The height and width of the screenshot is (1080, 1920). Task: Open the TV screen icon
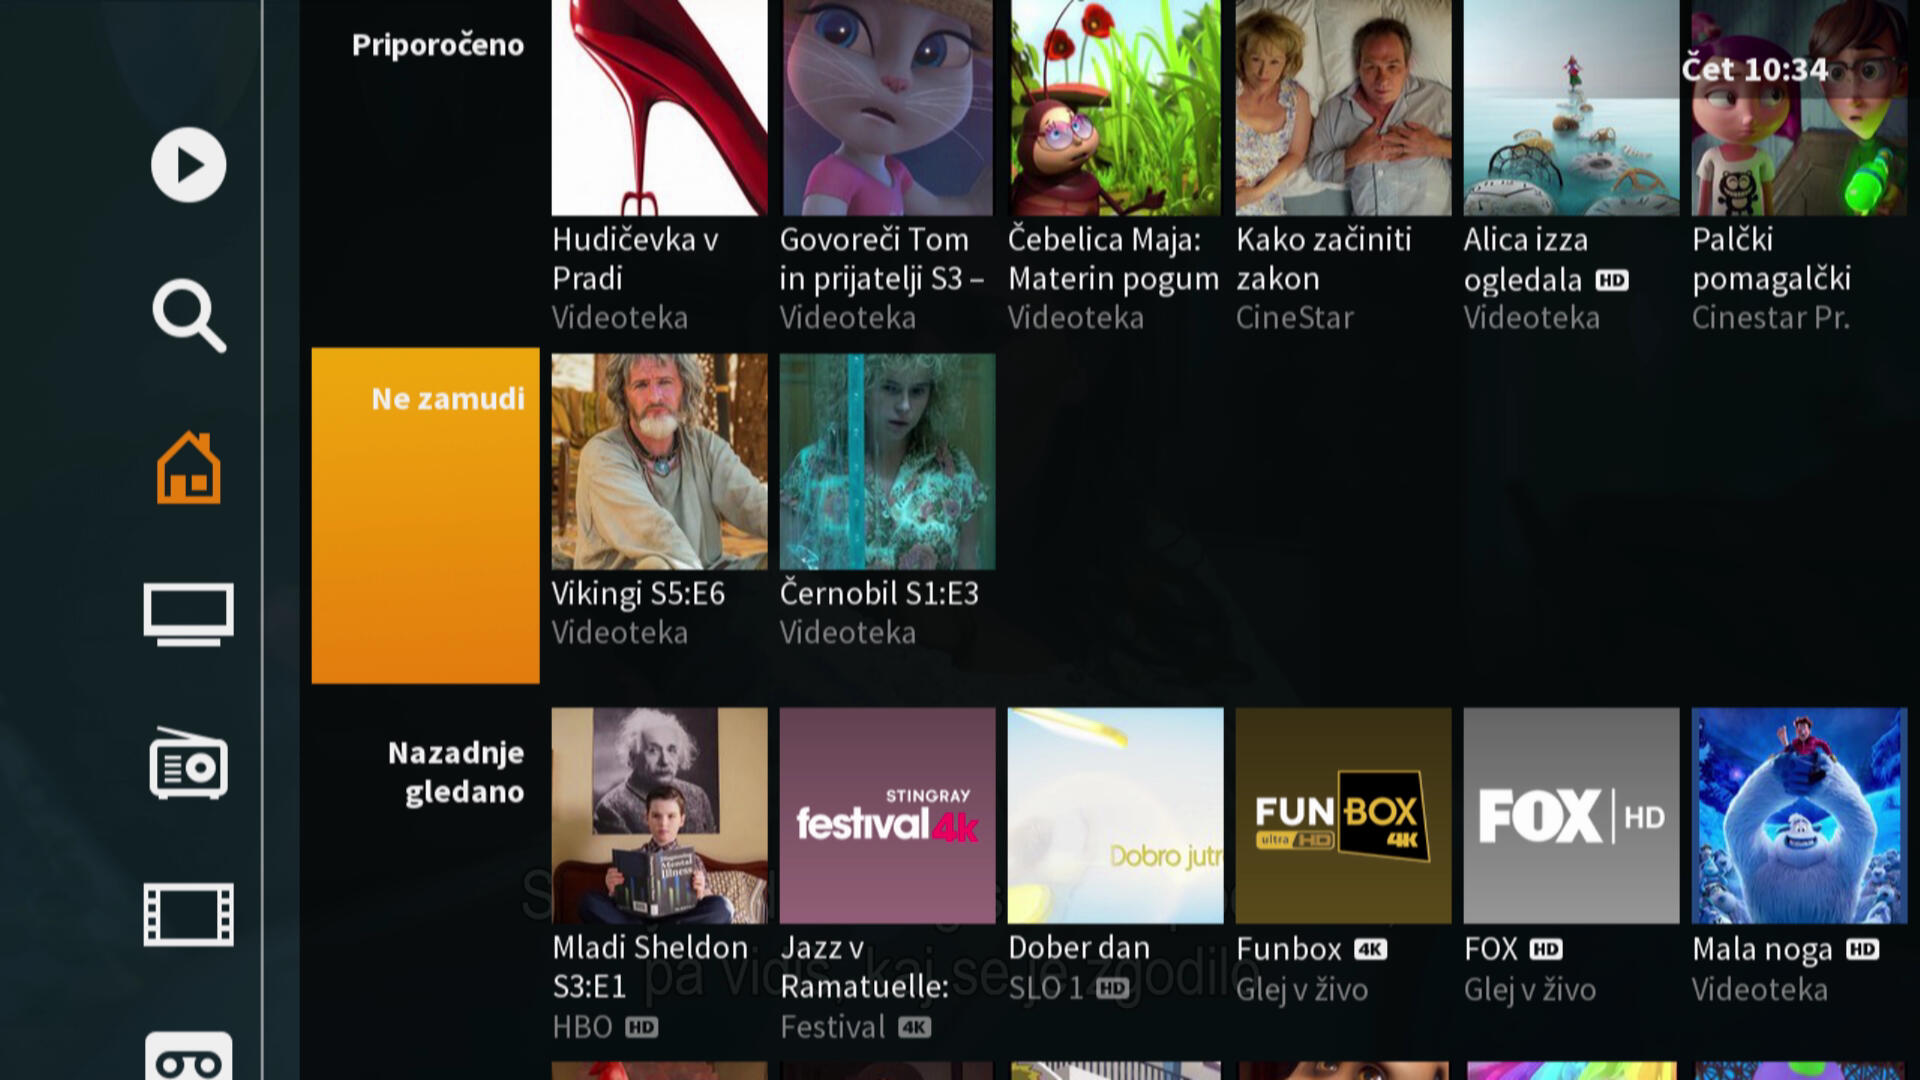188,614
